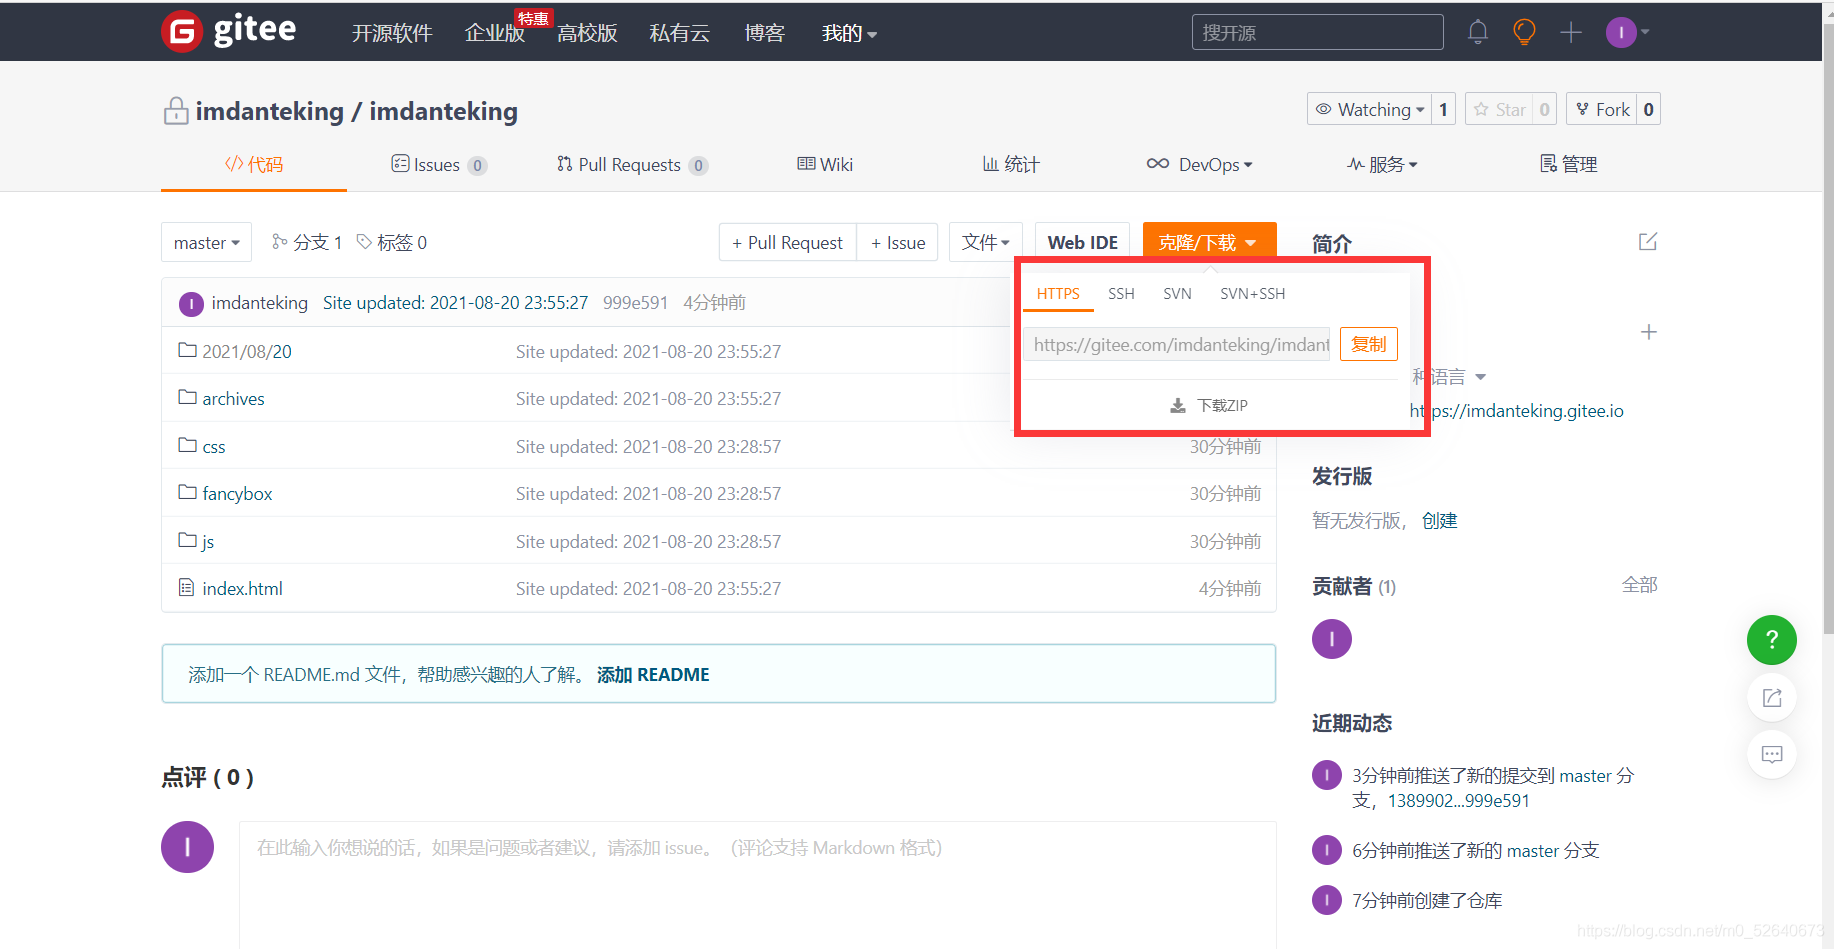Click the Web IDE button
The width and height of the screenshot is (1834, 949).
pos(1083,242)
